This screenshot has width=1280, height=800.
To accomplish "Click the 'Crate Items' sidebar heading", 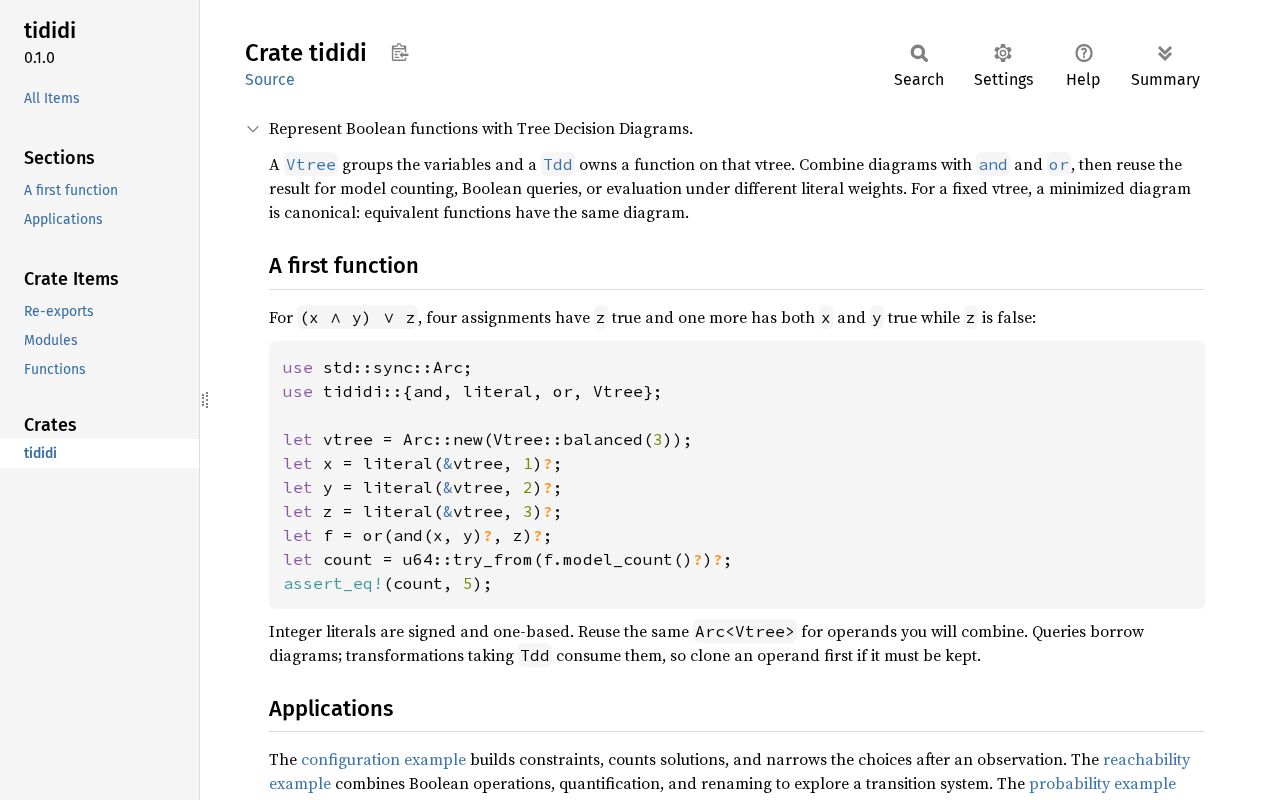I will [71, 279].
